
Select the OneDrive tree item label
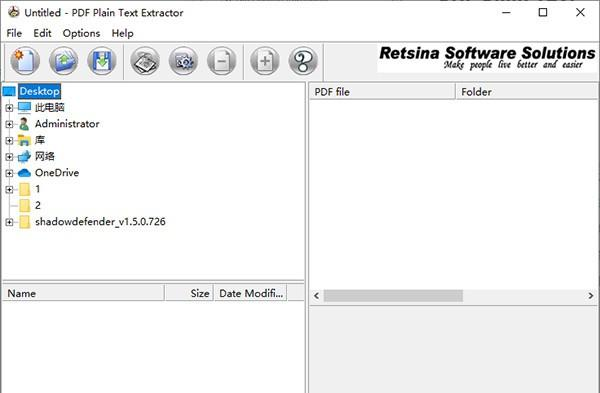pos(57,173)
